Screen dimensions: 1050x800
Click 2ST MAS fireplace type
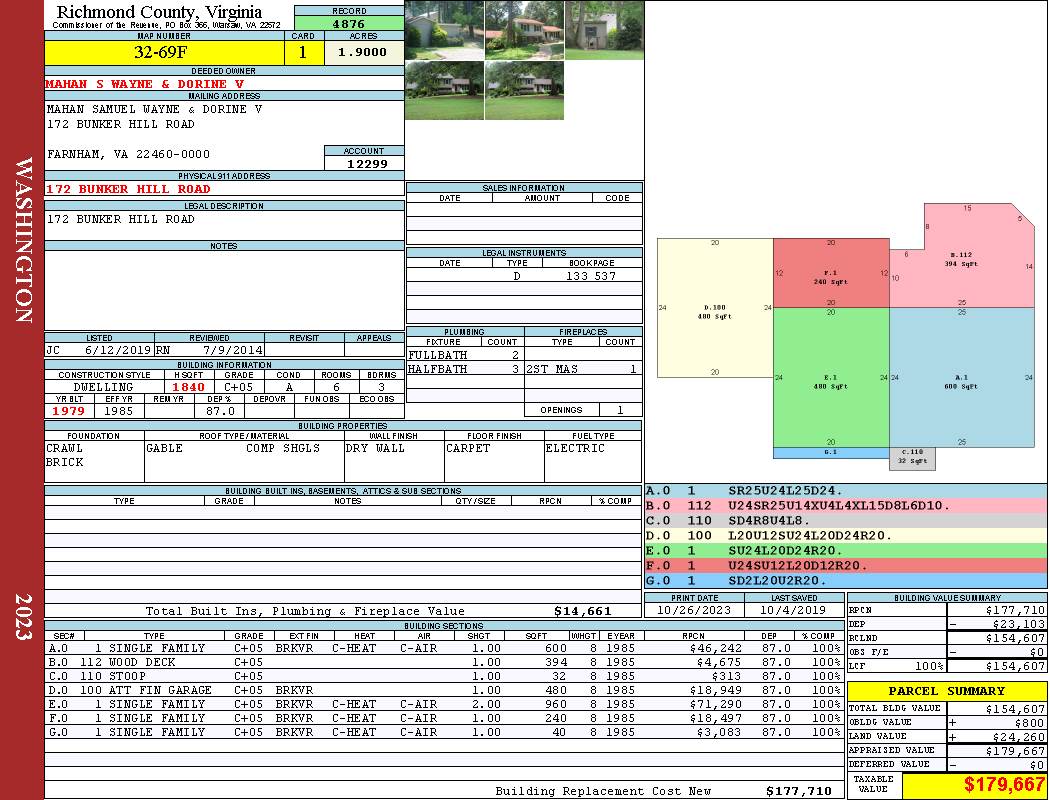pos(552,369)
